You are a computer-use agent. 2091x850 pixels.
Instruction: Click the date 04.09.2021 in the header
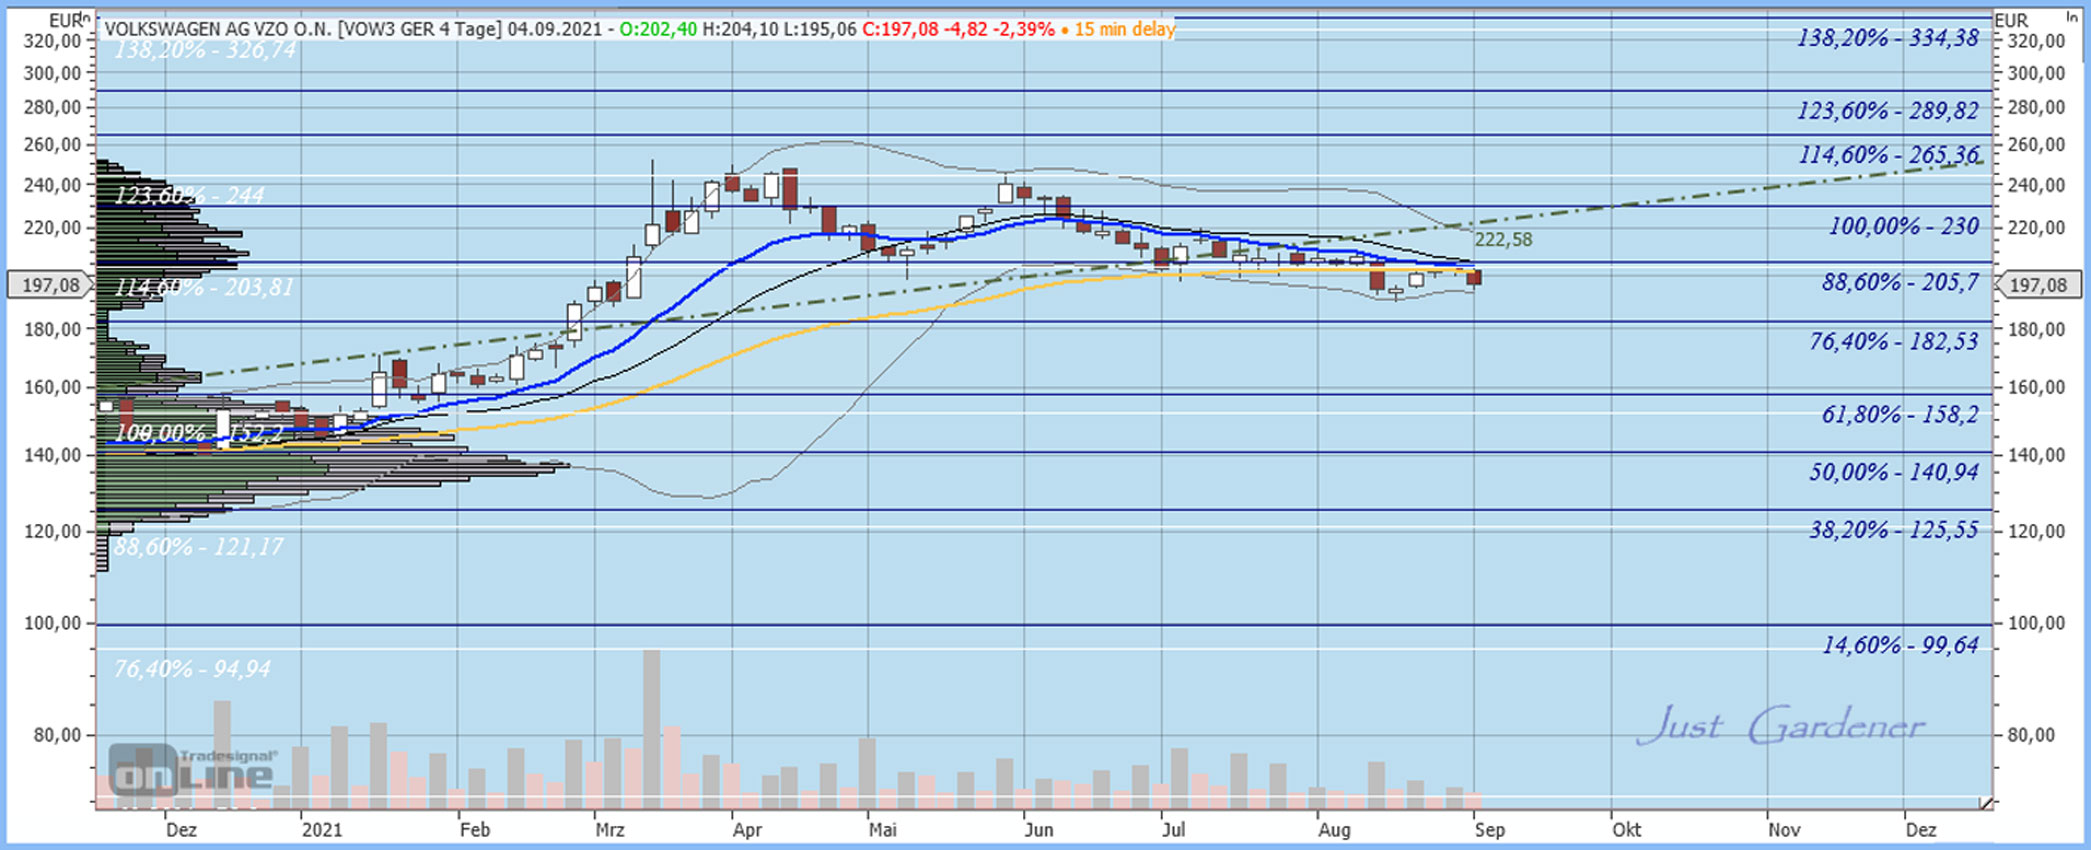click(x=553, y=29)
